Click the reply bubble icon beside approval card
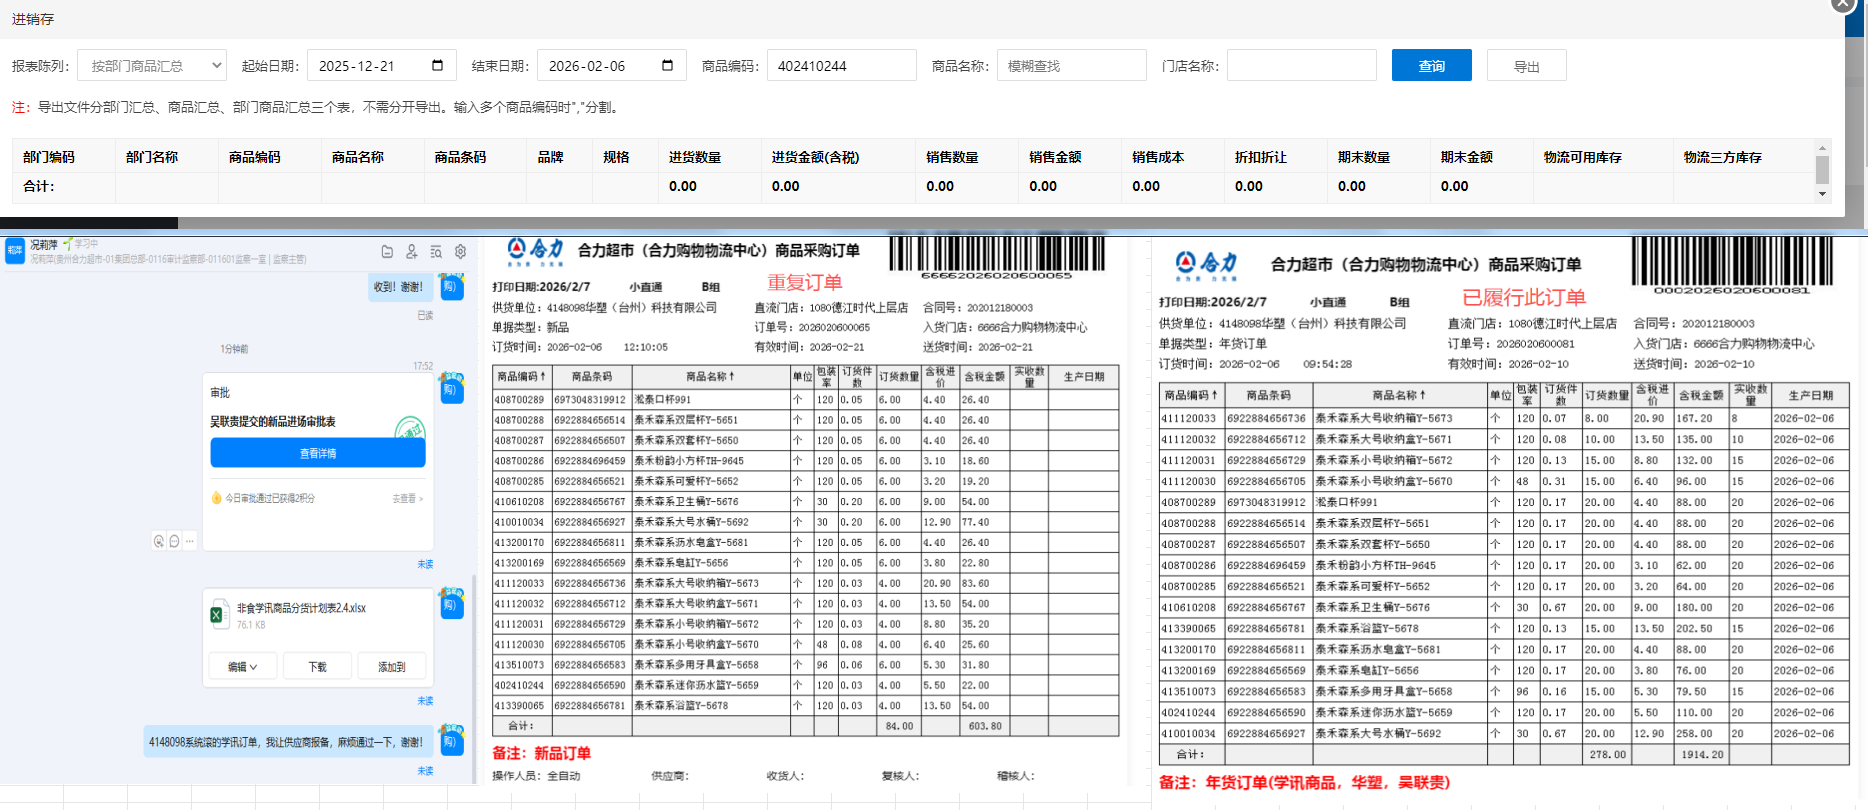This screenshot has width=1868, height=810. [x=174, y=541]
